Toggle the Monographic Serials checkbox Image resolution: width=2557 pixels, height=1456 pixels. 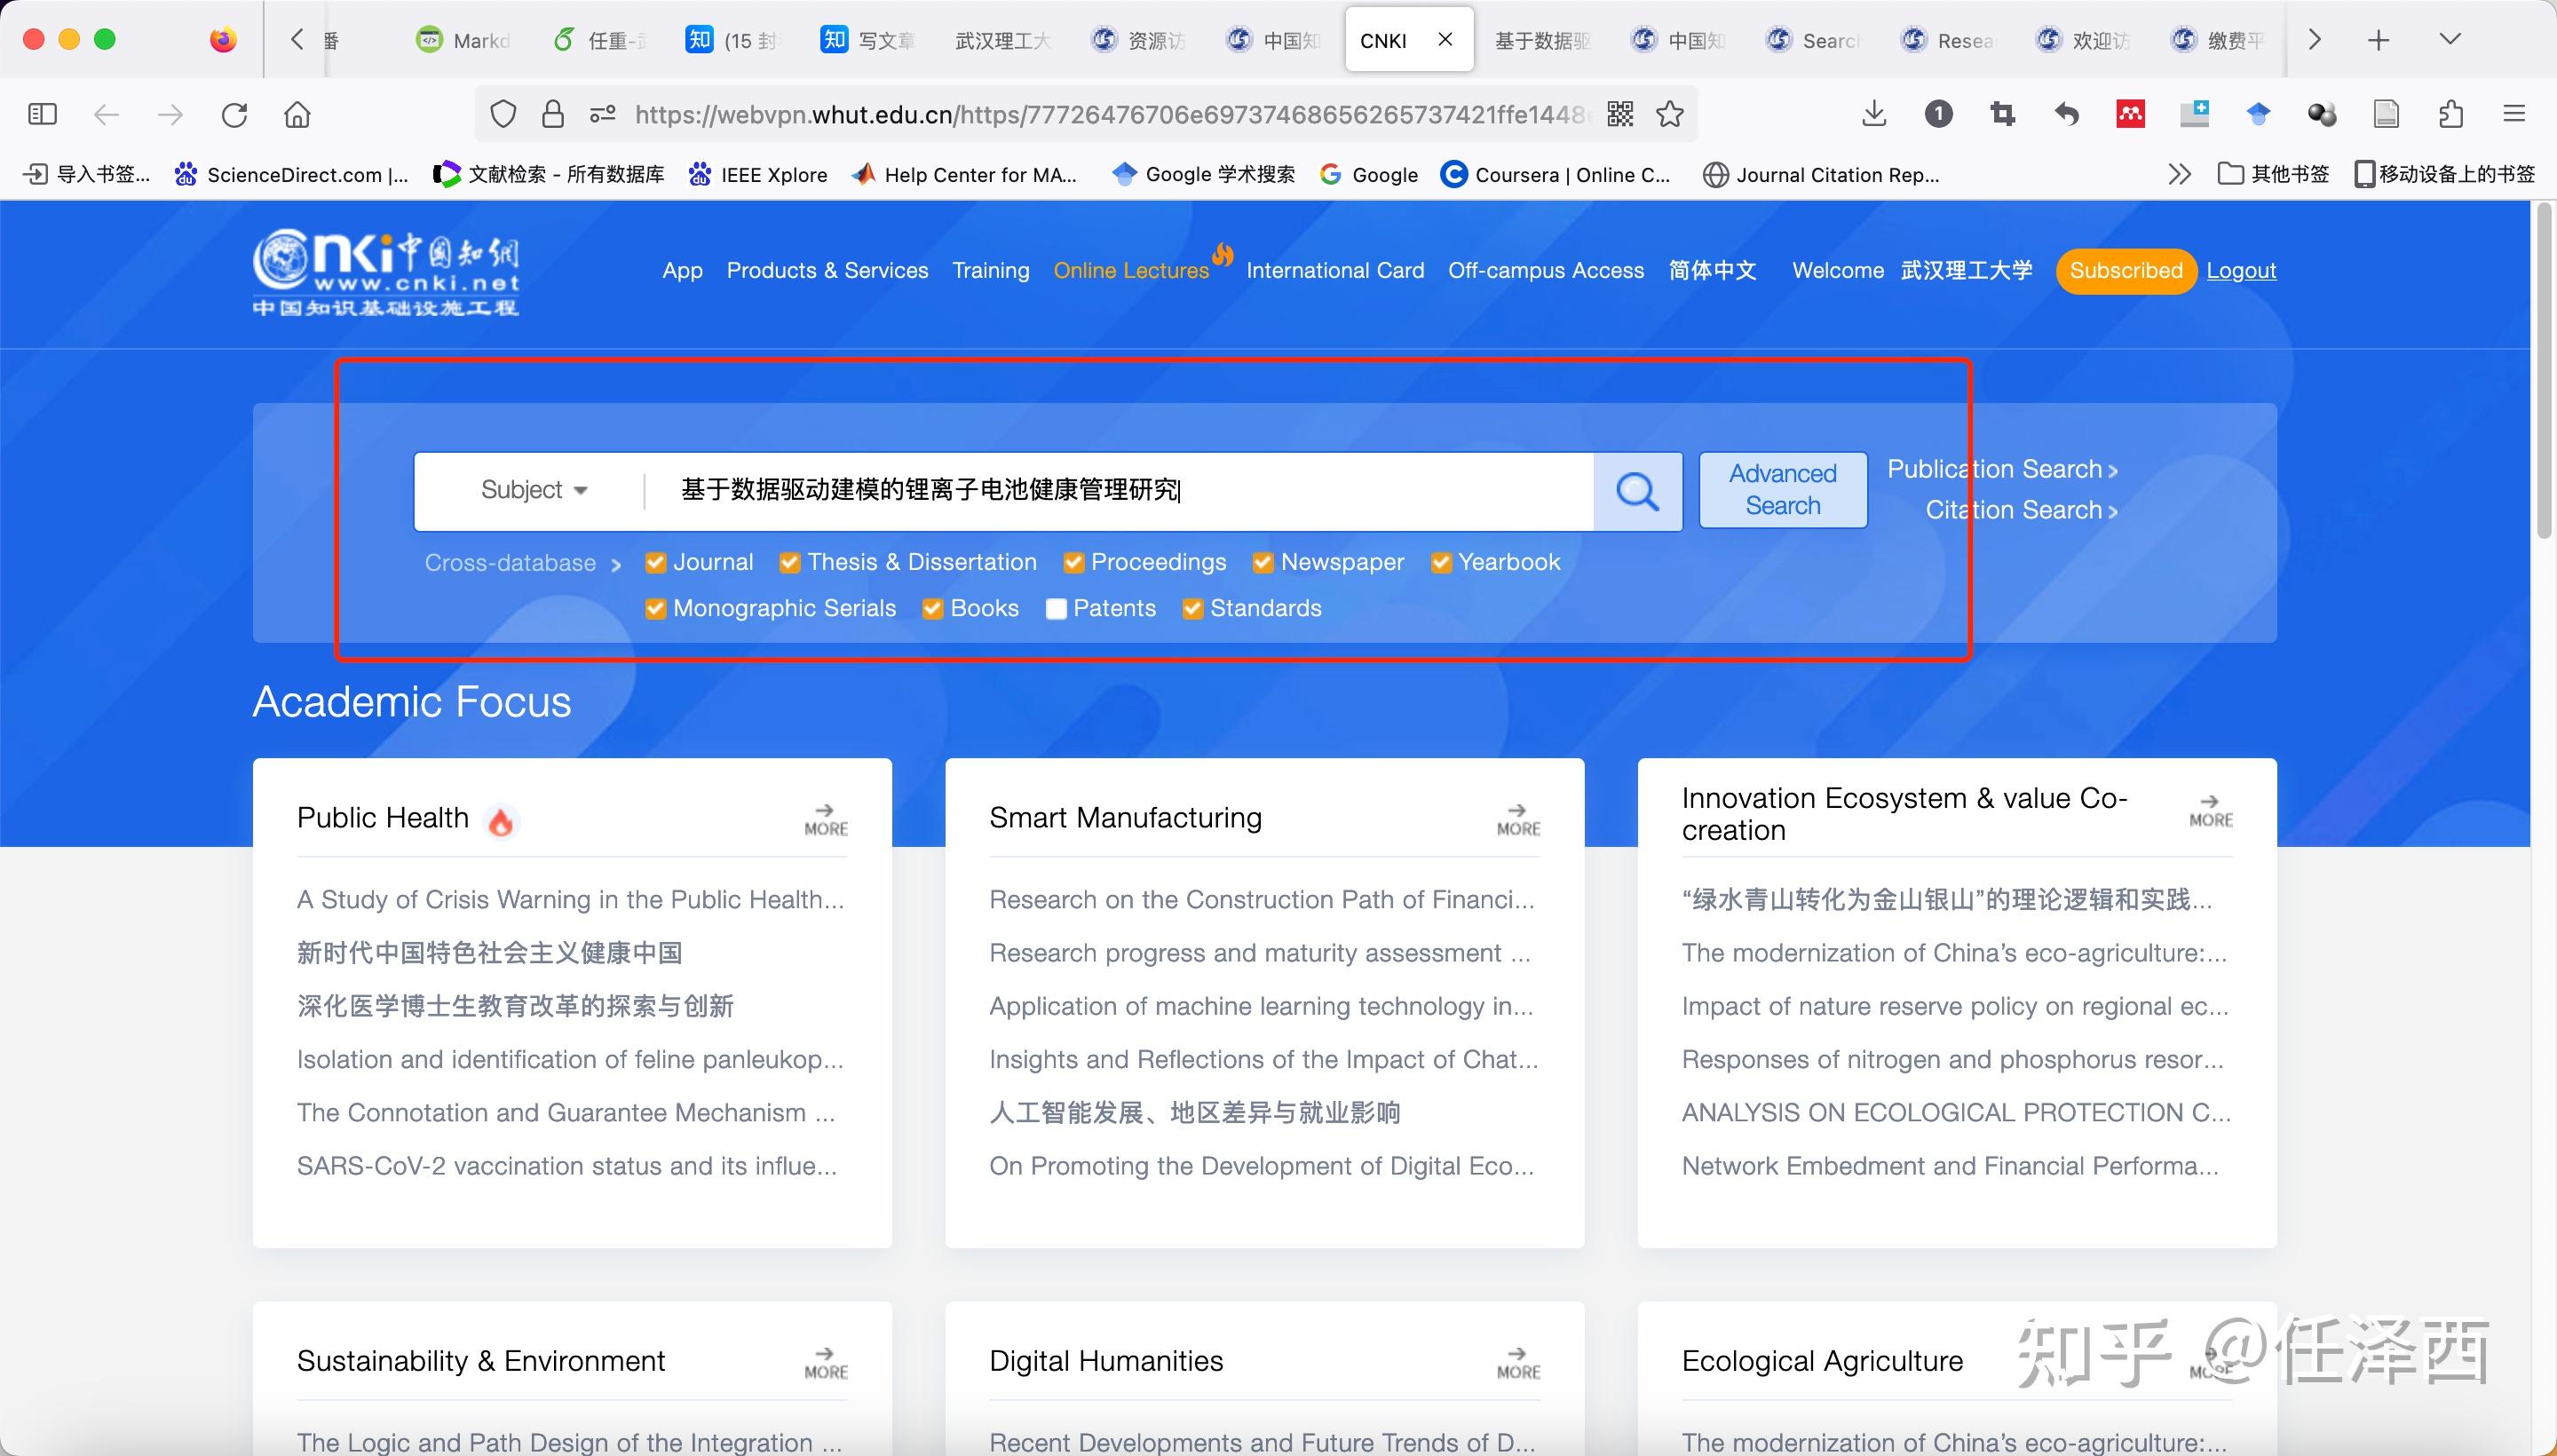tap(656, 609)
